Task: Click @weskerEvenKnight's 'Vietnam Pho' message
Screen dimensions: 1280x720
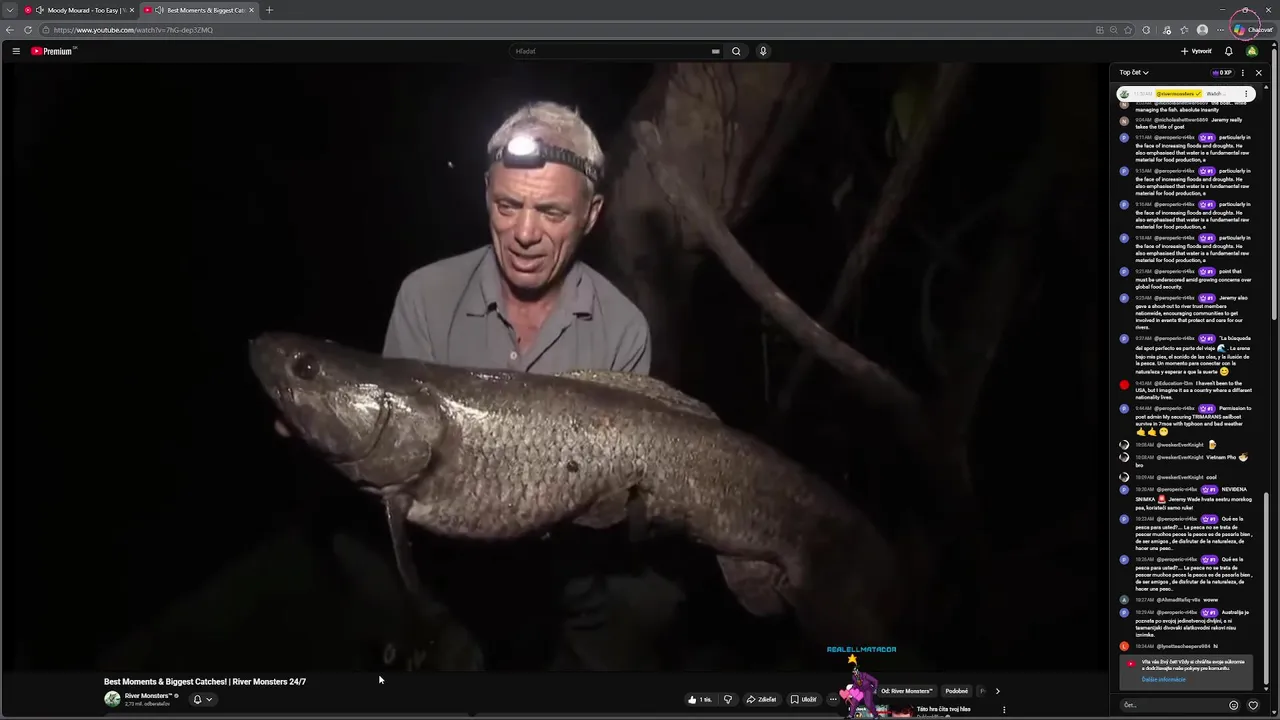Action: (1185, 460)
